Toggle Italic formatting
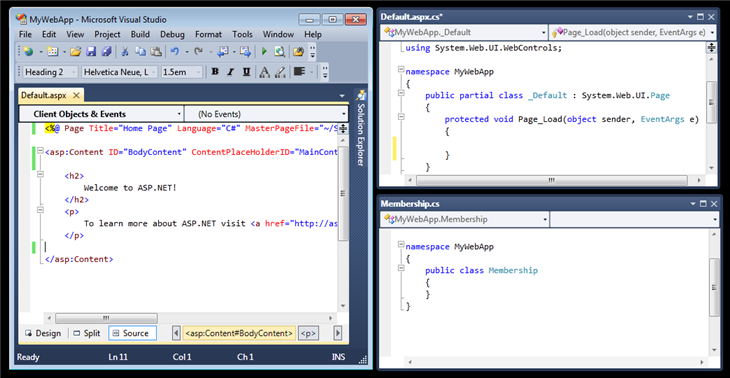 coord(230,72)
